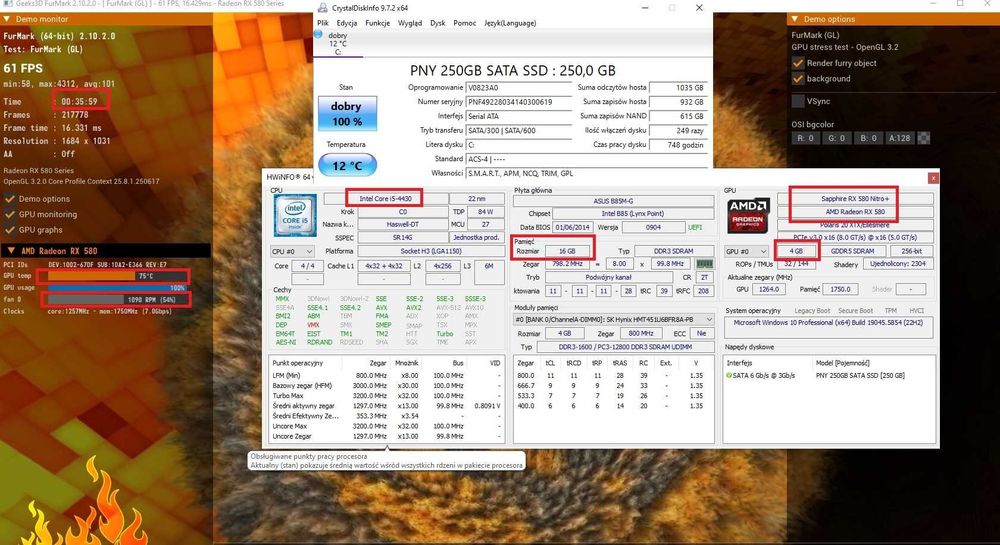The image size is (1000, 545).
Task: Click the Haswell-DT codename field
Action: pos(402,224)
